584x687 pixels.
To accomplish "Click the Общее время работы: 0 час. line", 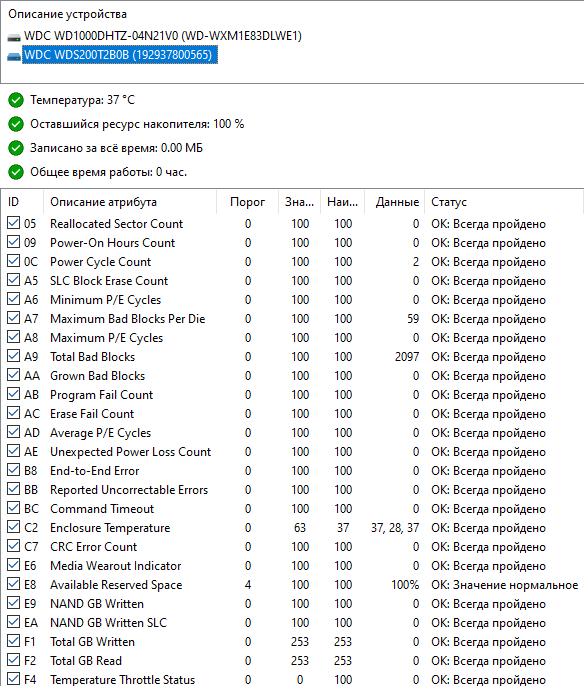I will tap(108, 172).
